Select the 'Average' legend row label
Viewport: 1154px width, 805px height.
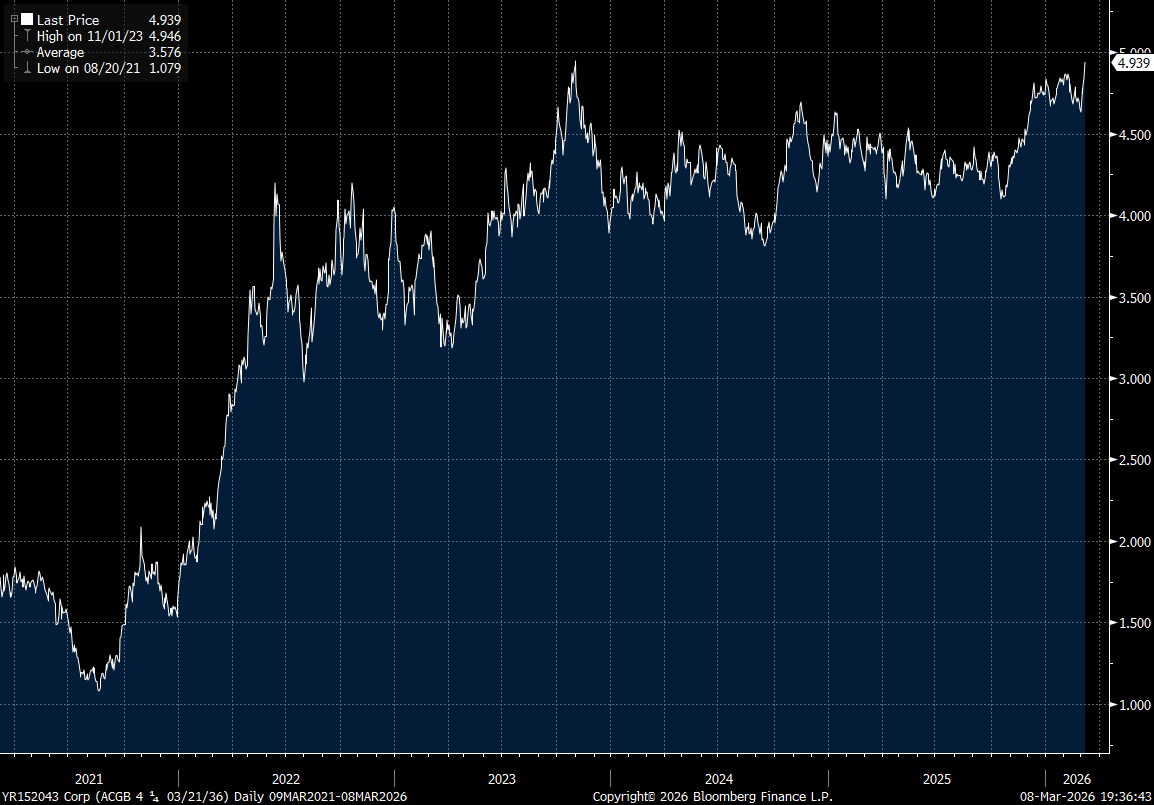point(60,52)
